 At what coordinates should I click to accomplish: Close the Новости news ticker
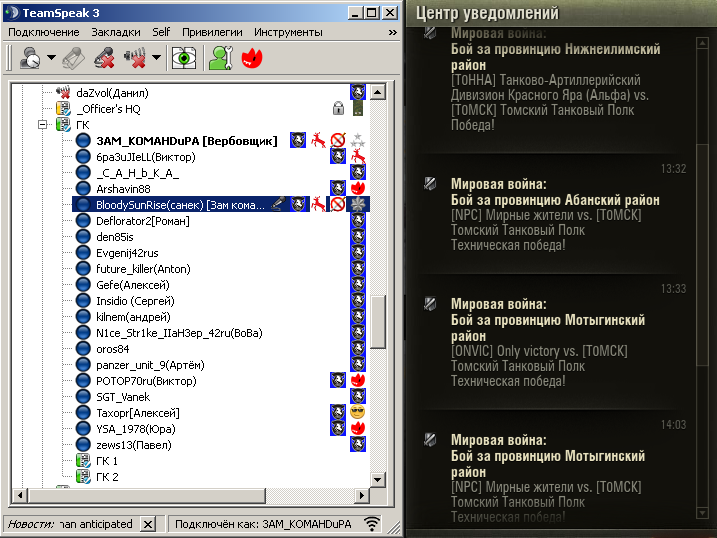click(148, 524)
